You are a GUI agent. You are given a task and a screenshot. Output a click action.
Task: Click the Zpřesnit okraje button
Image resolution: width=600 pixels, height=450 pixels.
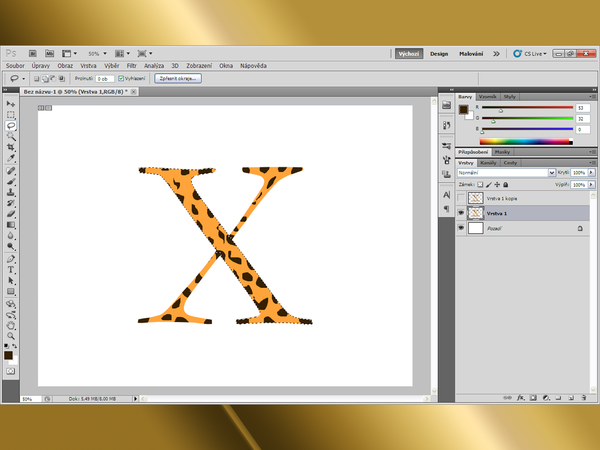[x=178, y=77]
